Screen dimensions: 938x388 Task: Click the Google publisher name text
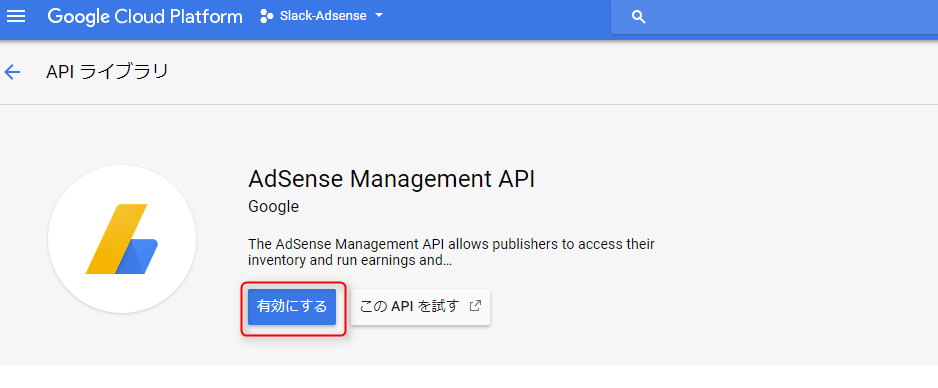pos(273,207)
